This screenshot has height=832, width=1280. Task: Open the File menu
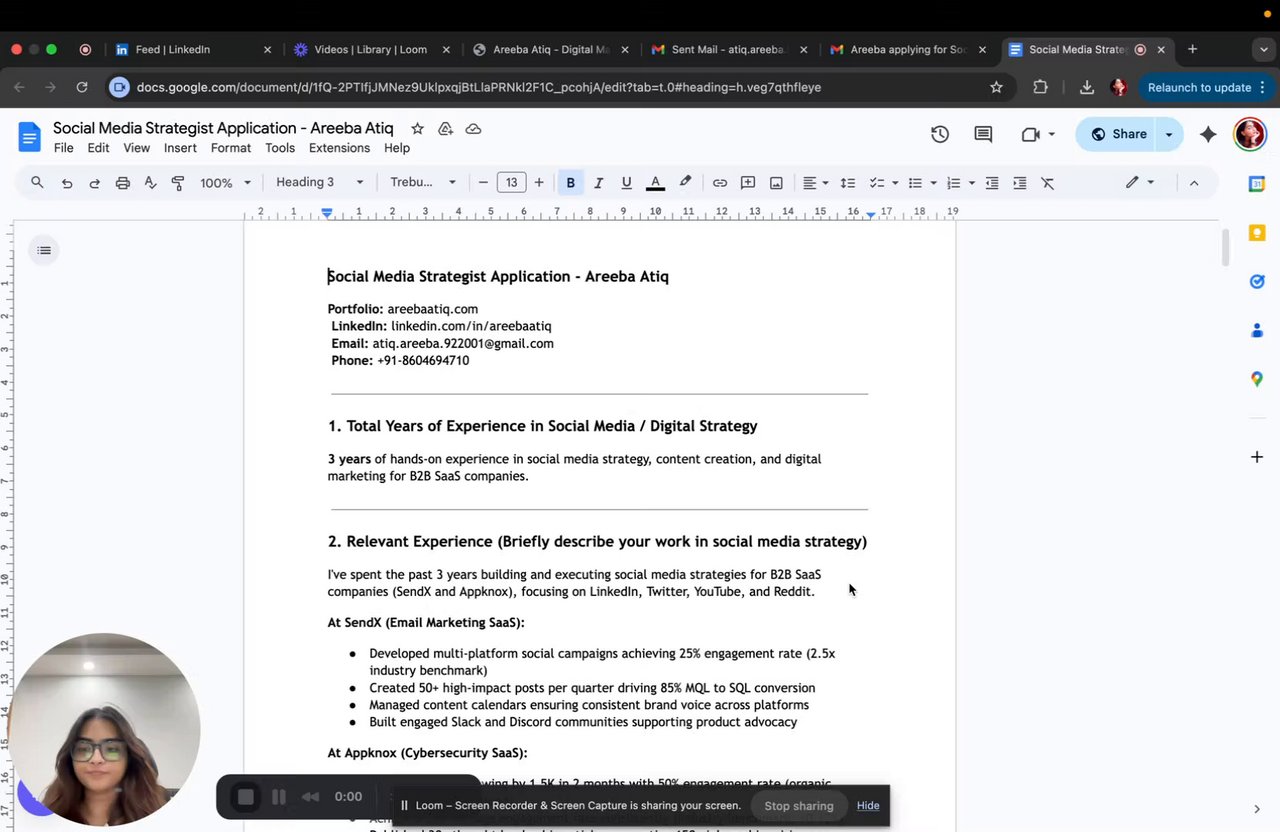pyautogui.click(x=63, y=148)
